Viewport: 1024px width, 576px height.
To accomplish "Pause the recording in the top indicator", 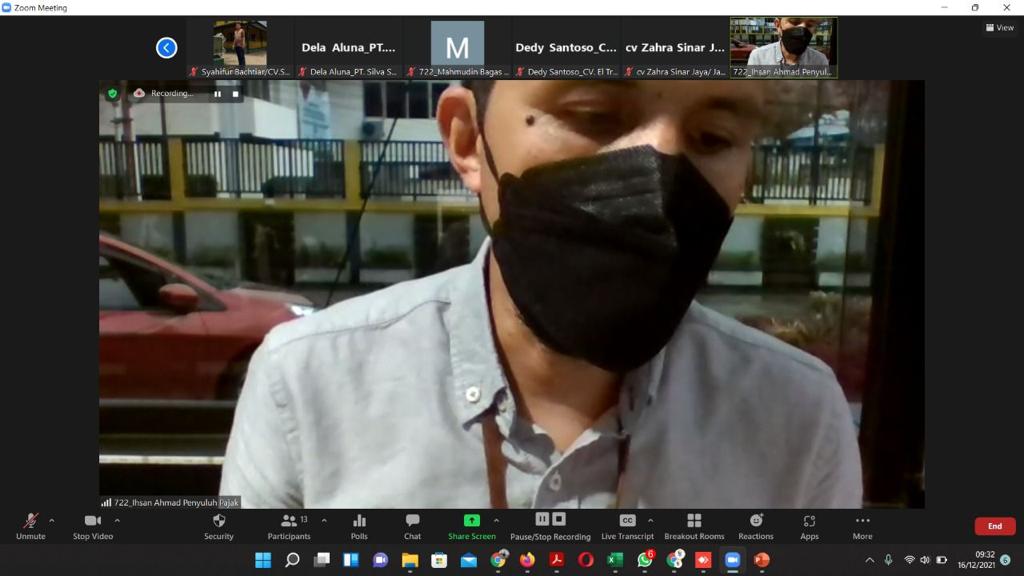I will coord(217,94).
